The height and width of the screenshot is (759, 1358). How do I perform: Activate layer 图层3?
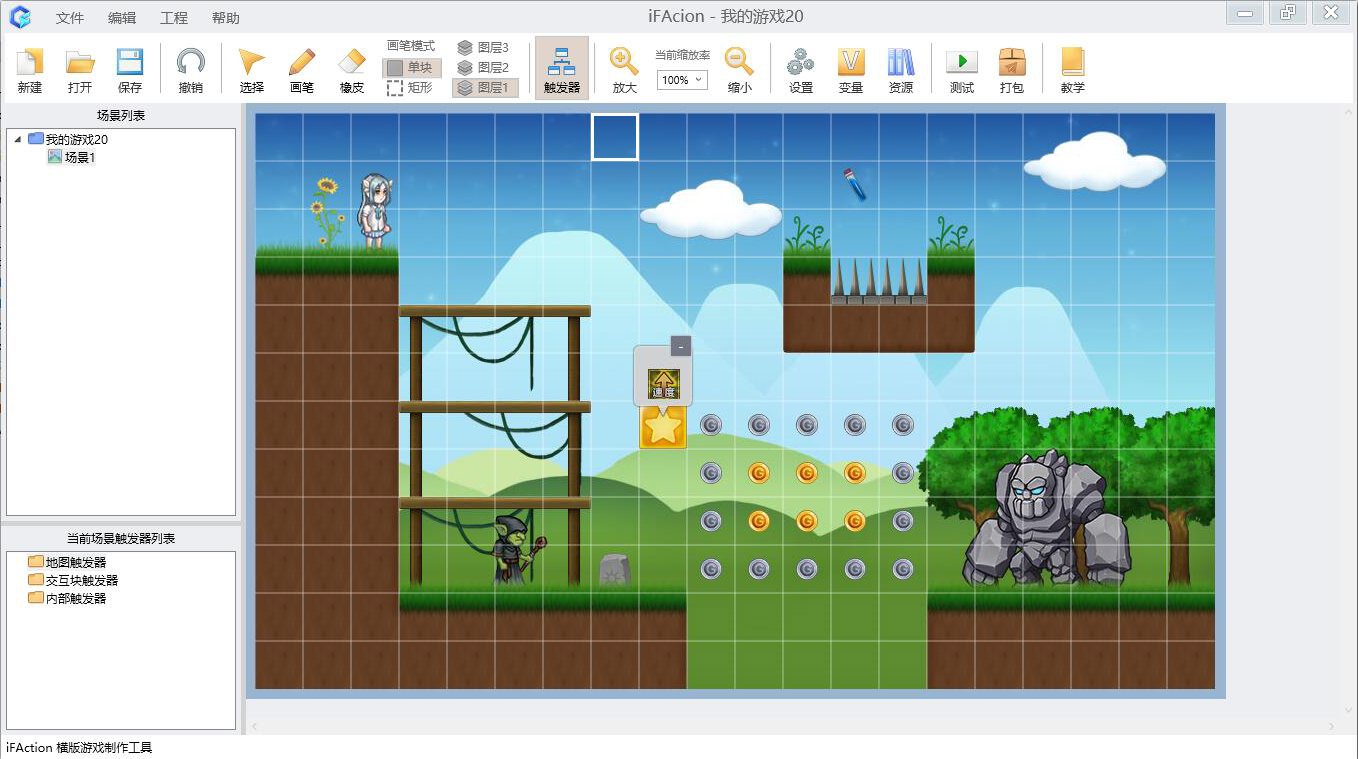coord(484,47)
